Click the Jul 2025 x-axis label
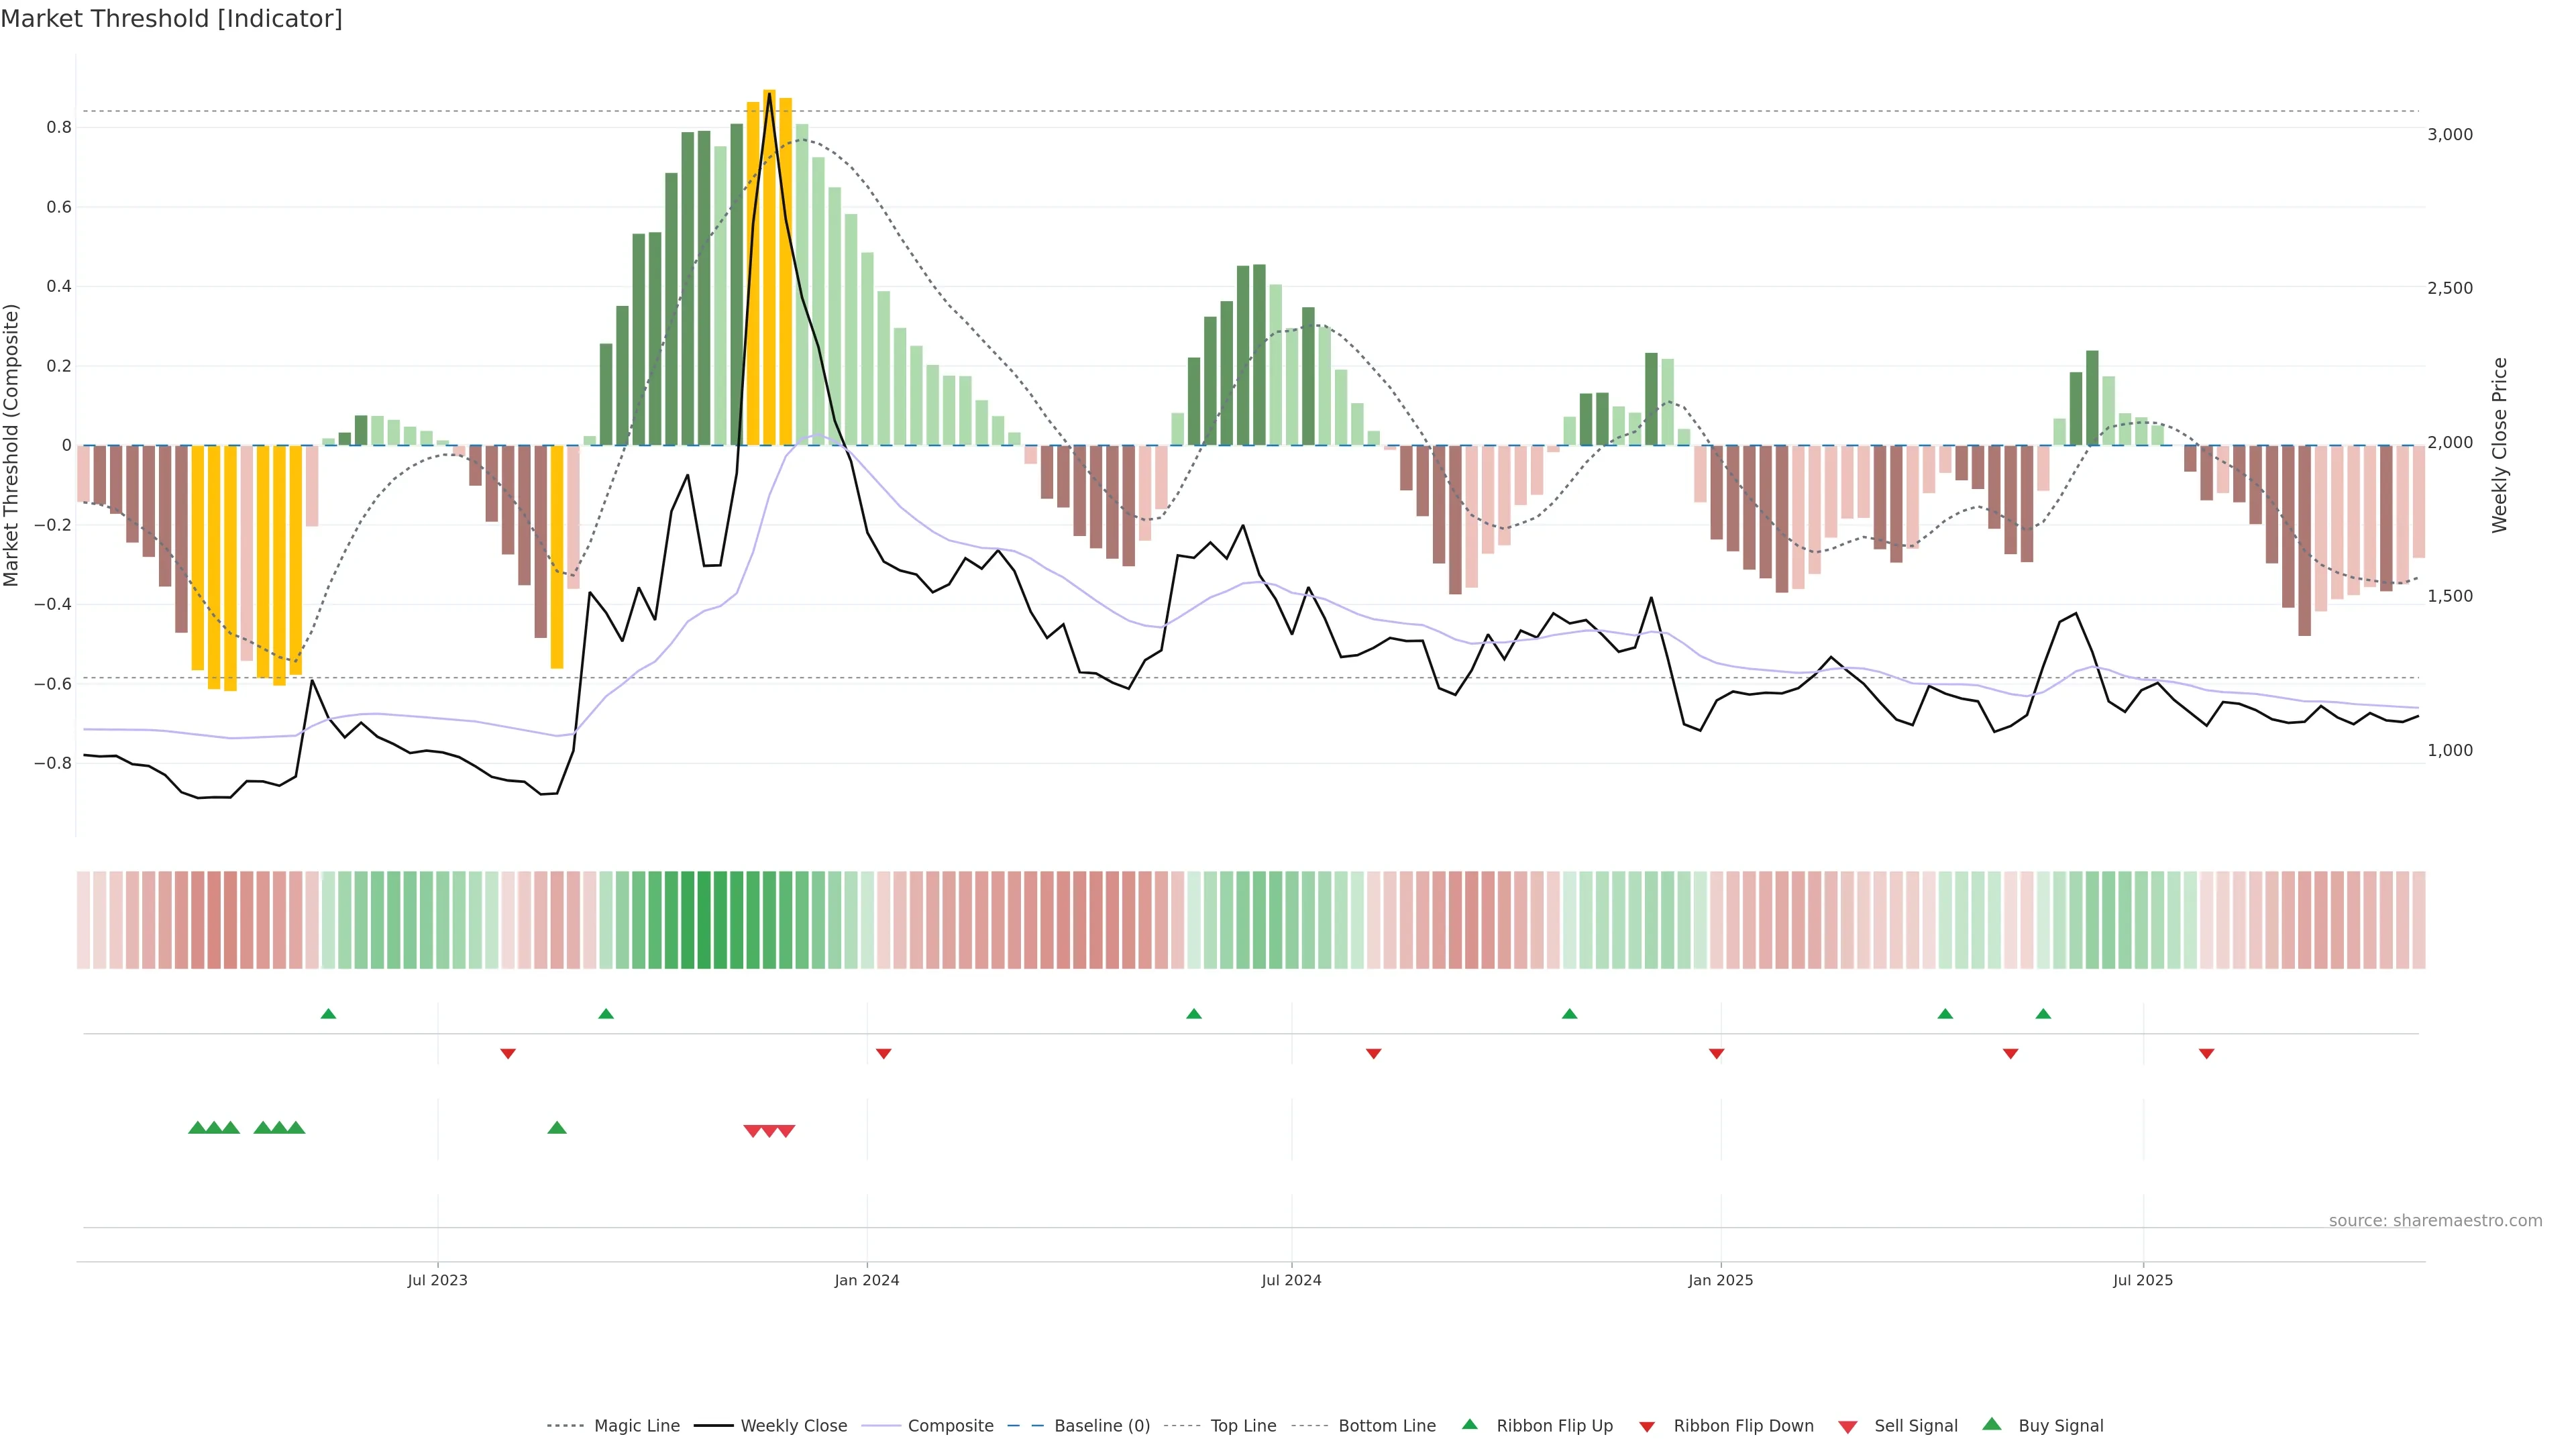This screenshot has height=1449, width=2576. [2142, 1280]
